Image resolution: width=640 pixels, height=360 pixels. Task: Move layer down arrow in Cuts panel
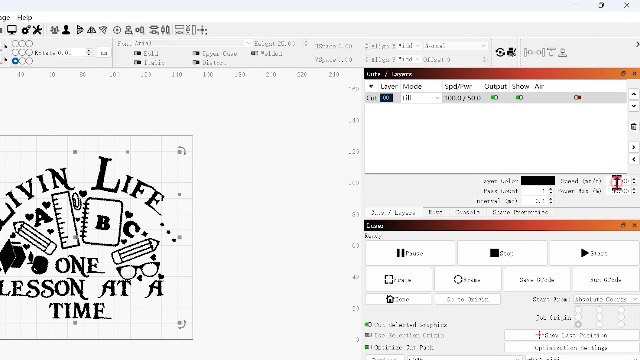coord(633,106)
